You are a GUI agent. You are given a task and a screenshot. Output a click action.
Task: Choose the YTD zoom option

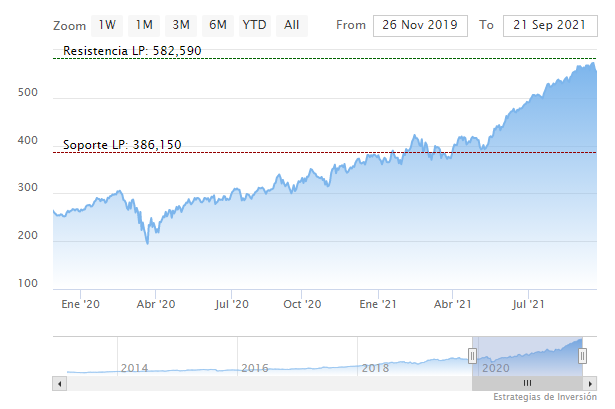click(255, 25)
